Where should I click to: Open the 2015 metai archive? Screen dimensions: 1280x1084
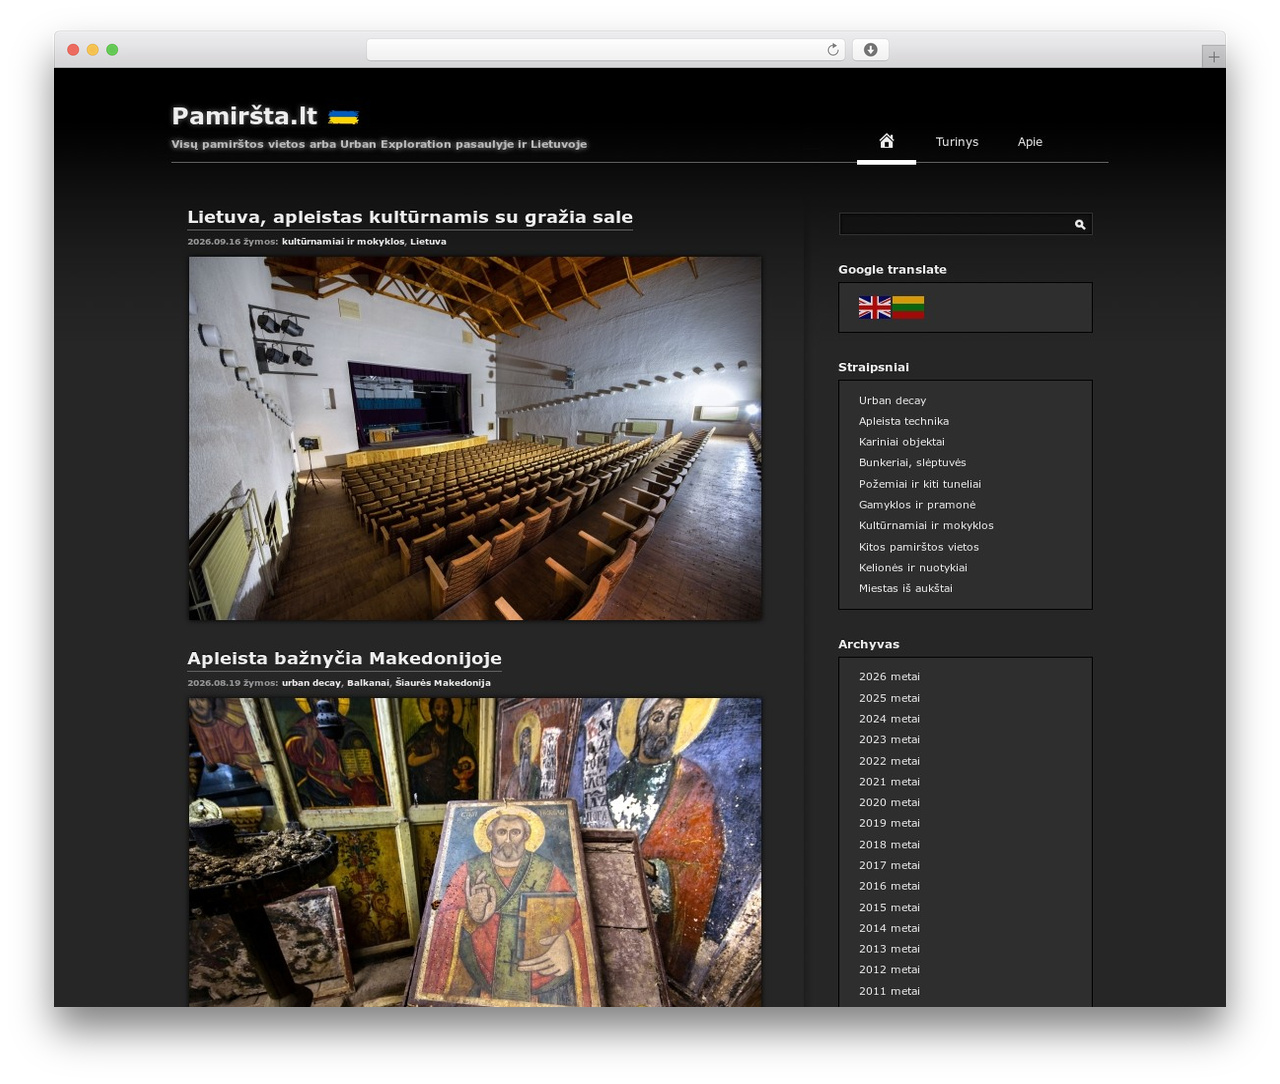tap(889, 908)
